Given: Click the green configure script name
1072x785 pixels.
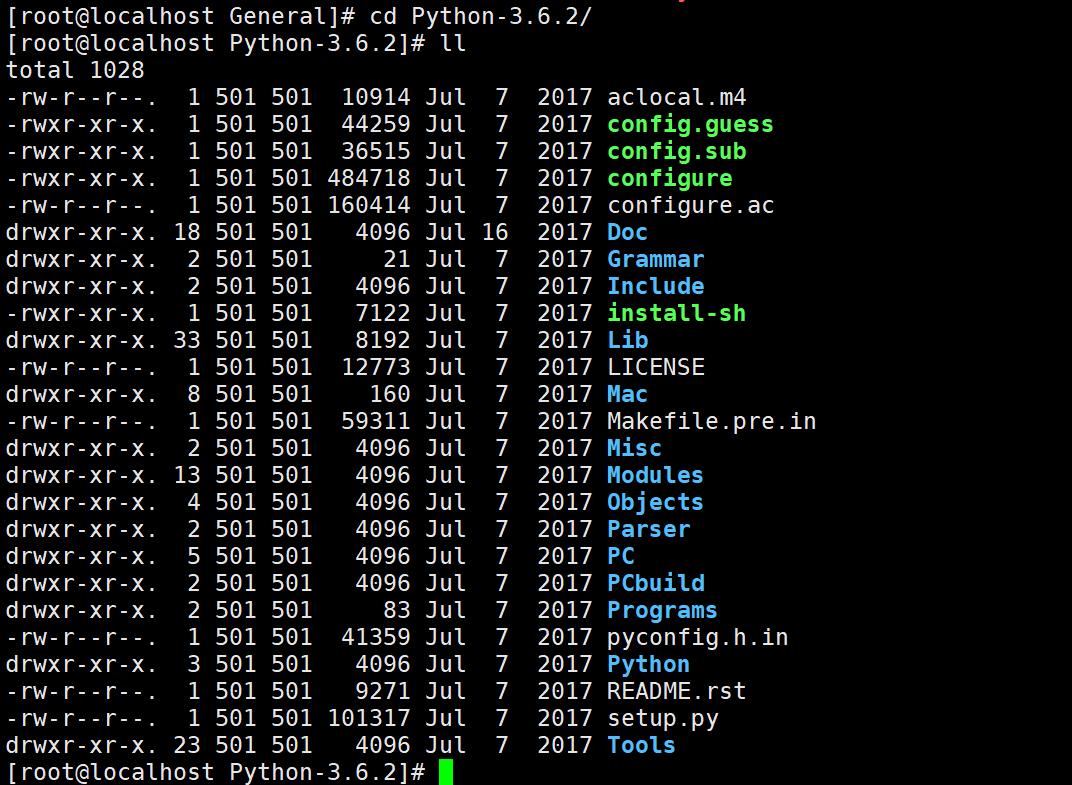Looking at the screenshot, I should click(x=670, y=178).
